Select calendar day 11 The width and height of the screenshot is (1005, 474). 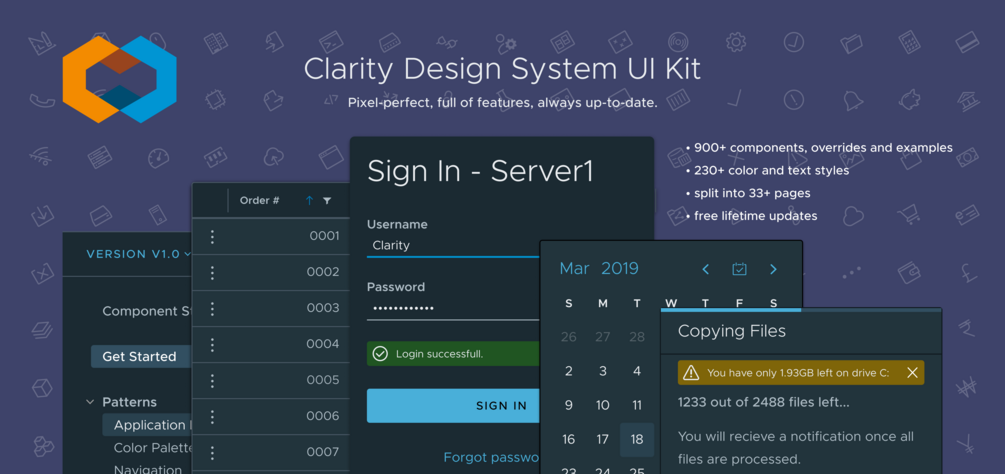tap(636, 405)
